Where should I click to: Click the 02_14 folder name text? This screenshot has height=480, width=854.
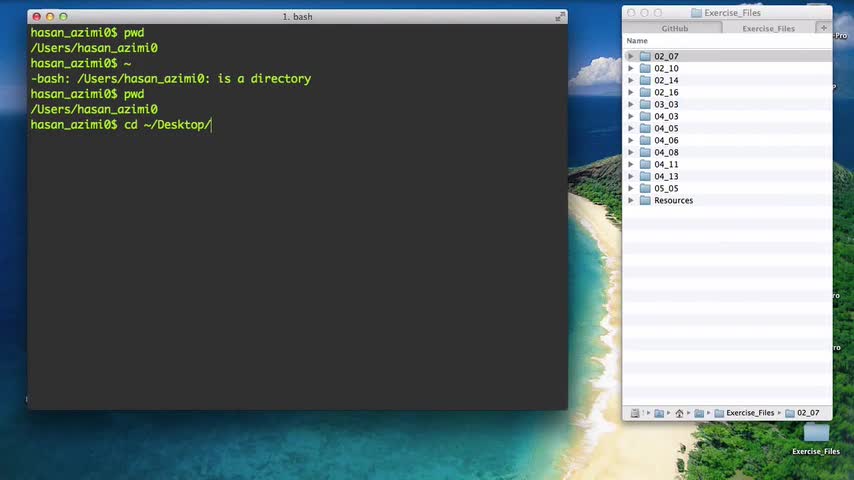pos(666,80)
